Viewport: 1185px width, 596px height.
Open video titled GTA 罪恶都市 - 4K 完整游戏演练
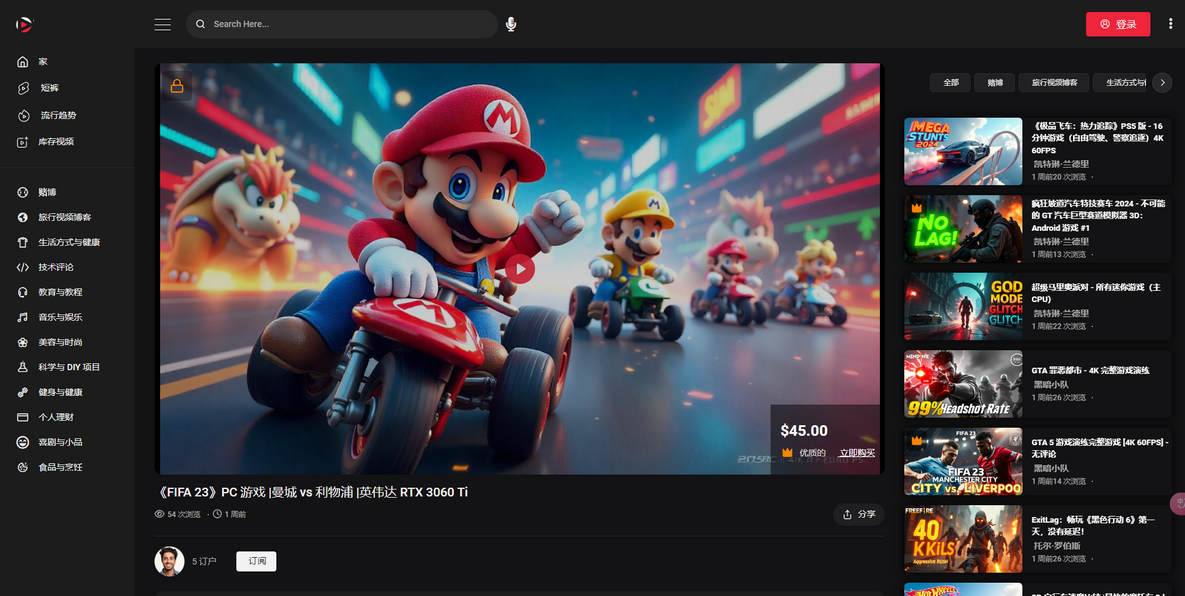point(1091,371)
